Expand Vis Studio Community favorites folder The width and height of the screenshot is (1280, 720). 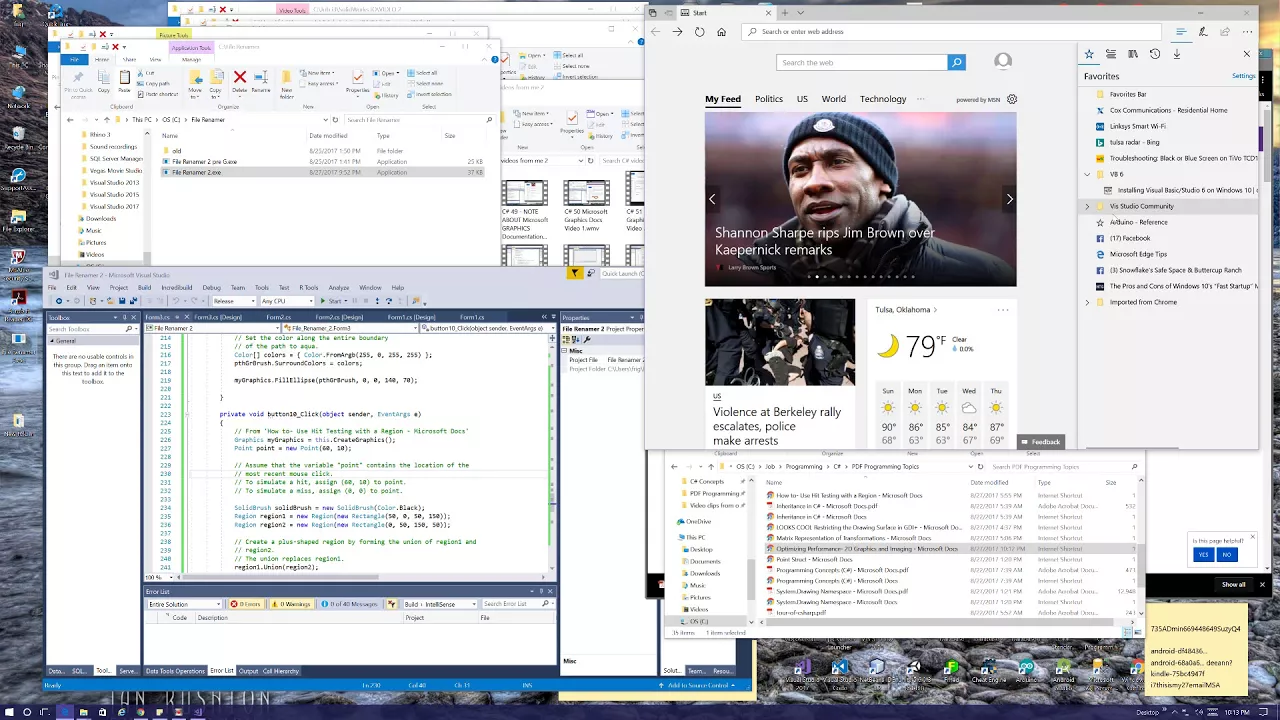tap(1088, 206)
